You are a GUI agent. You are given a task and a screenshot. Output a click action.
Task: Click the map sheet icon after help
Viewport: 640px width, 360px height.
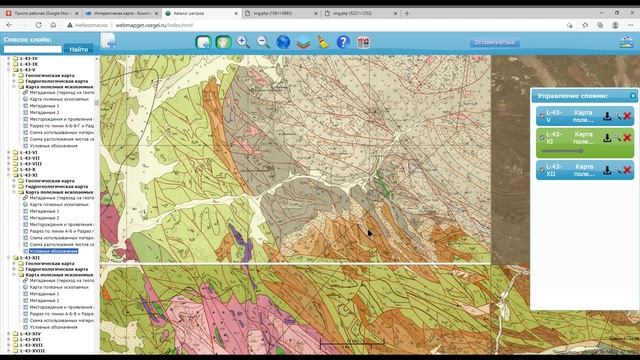point(363,42)
